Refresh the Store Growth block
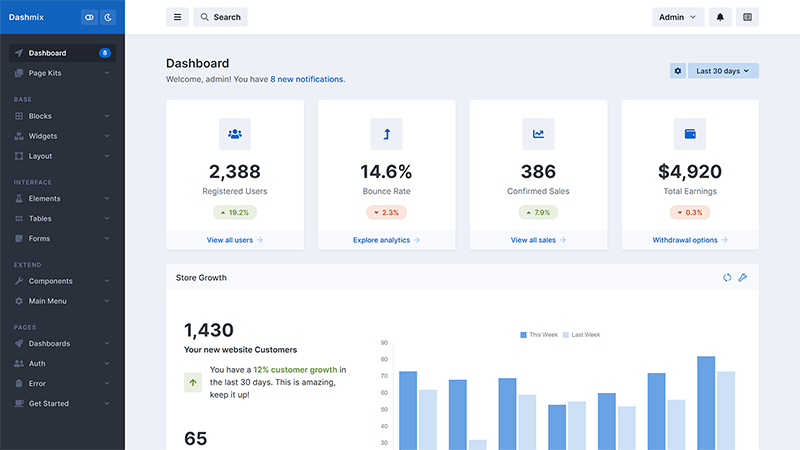The height and width of the screenshot is (450, 800). (727, 277)
